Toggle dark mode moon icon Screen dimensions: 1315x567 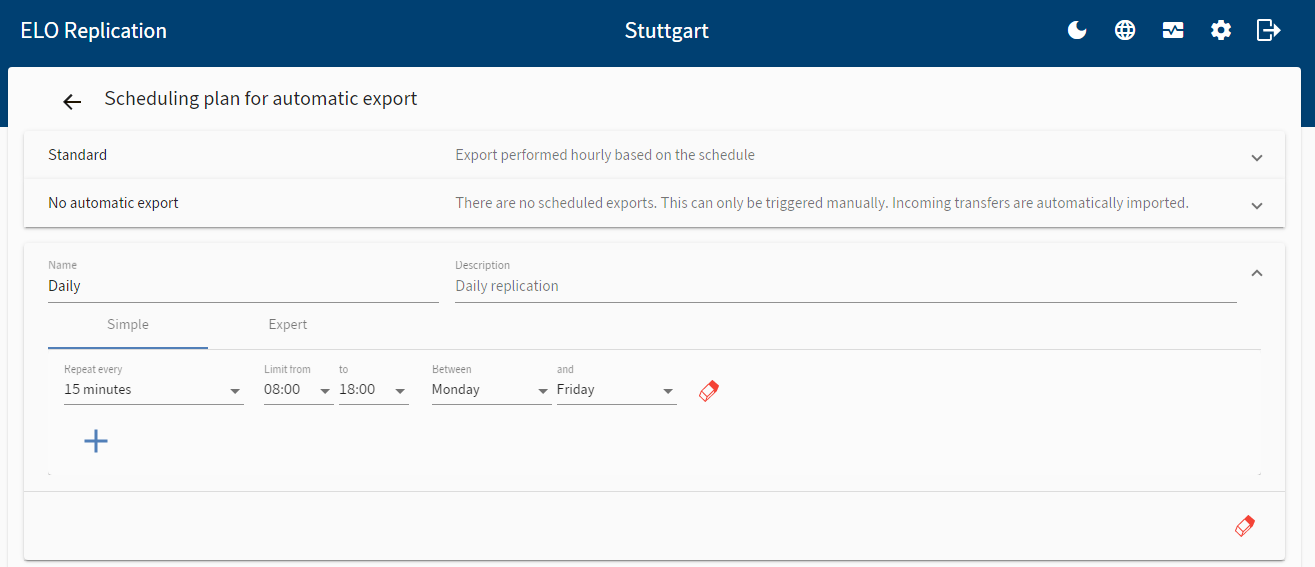tap(1077, 30)
